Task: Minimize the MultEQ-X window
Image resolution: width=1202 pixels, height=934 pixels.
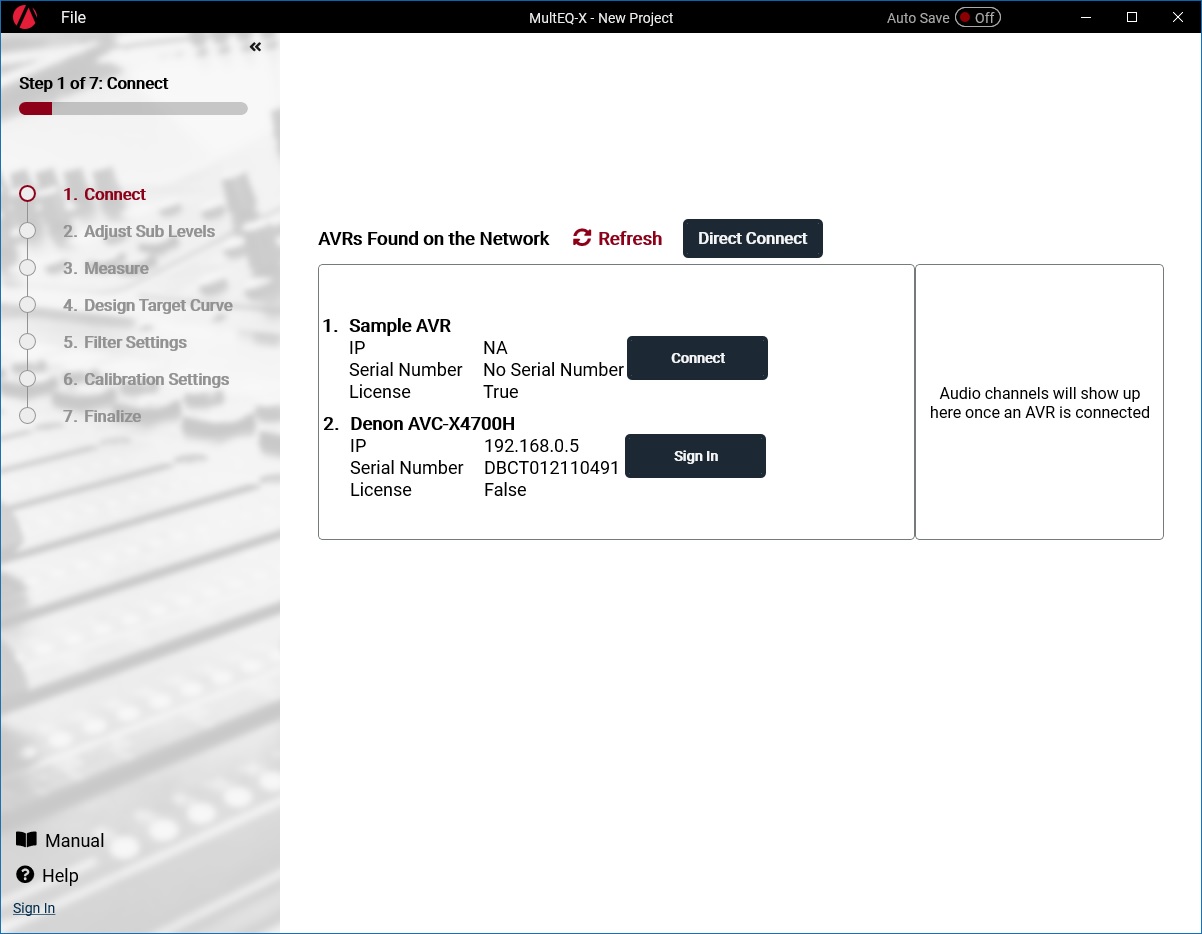Action: point(1086,17)
